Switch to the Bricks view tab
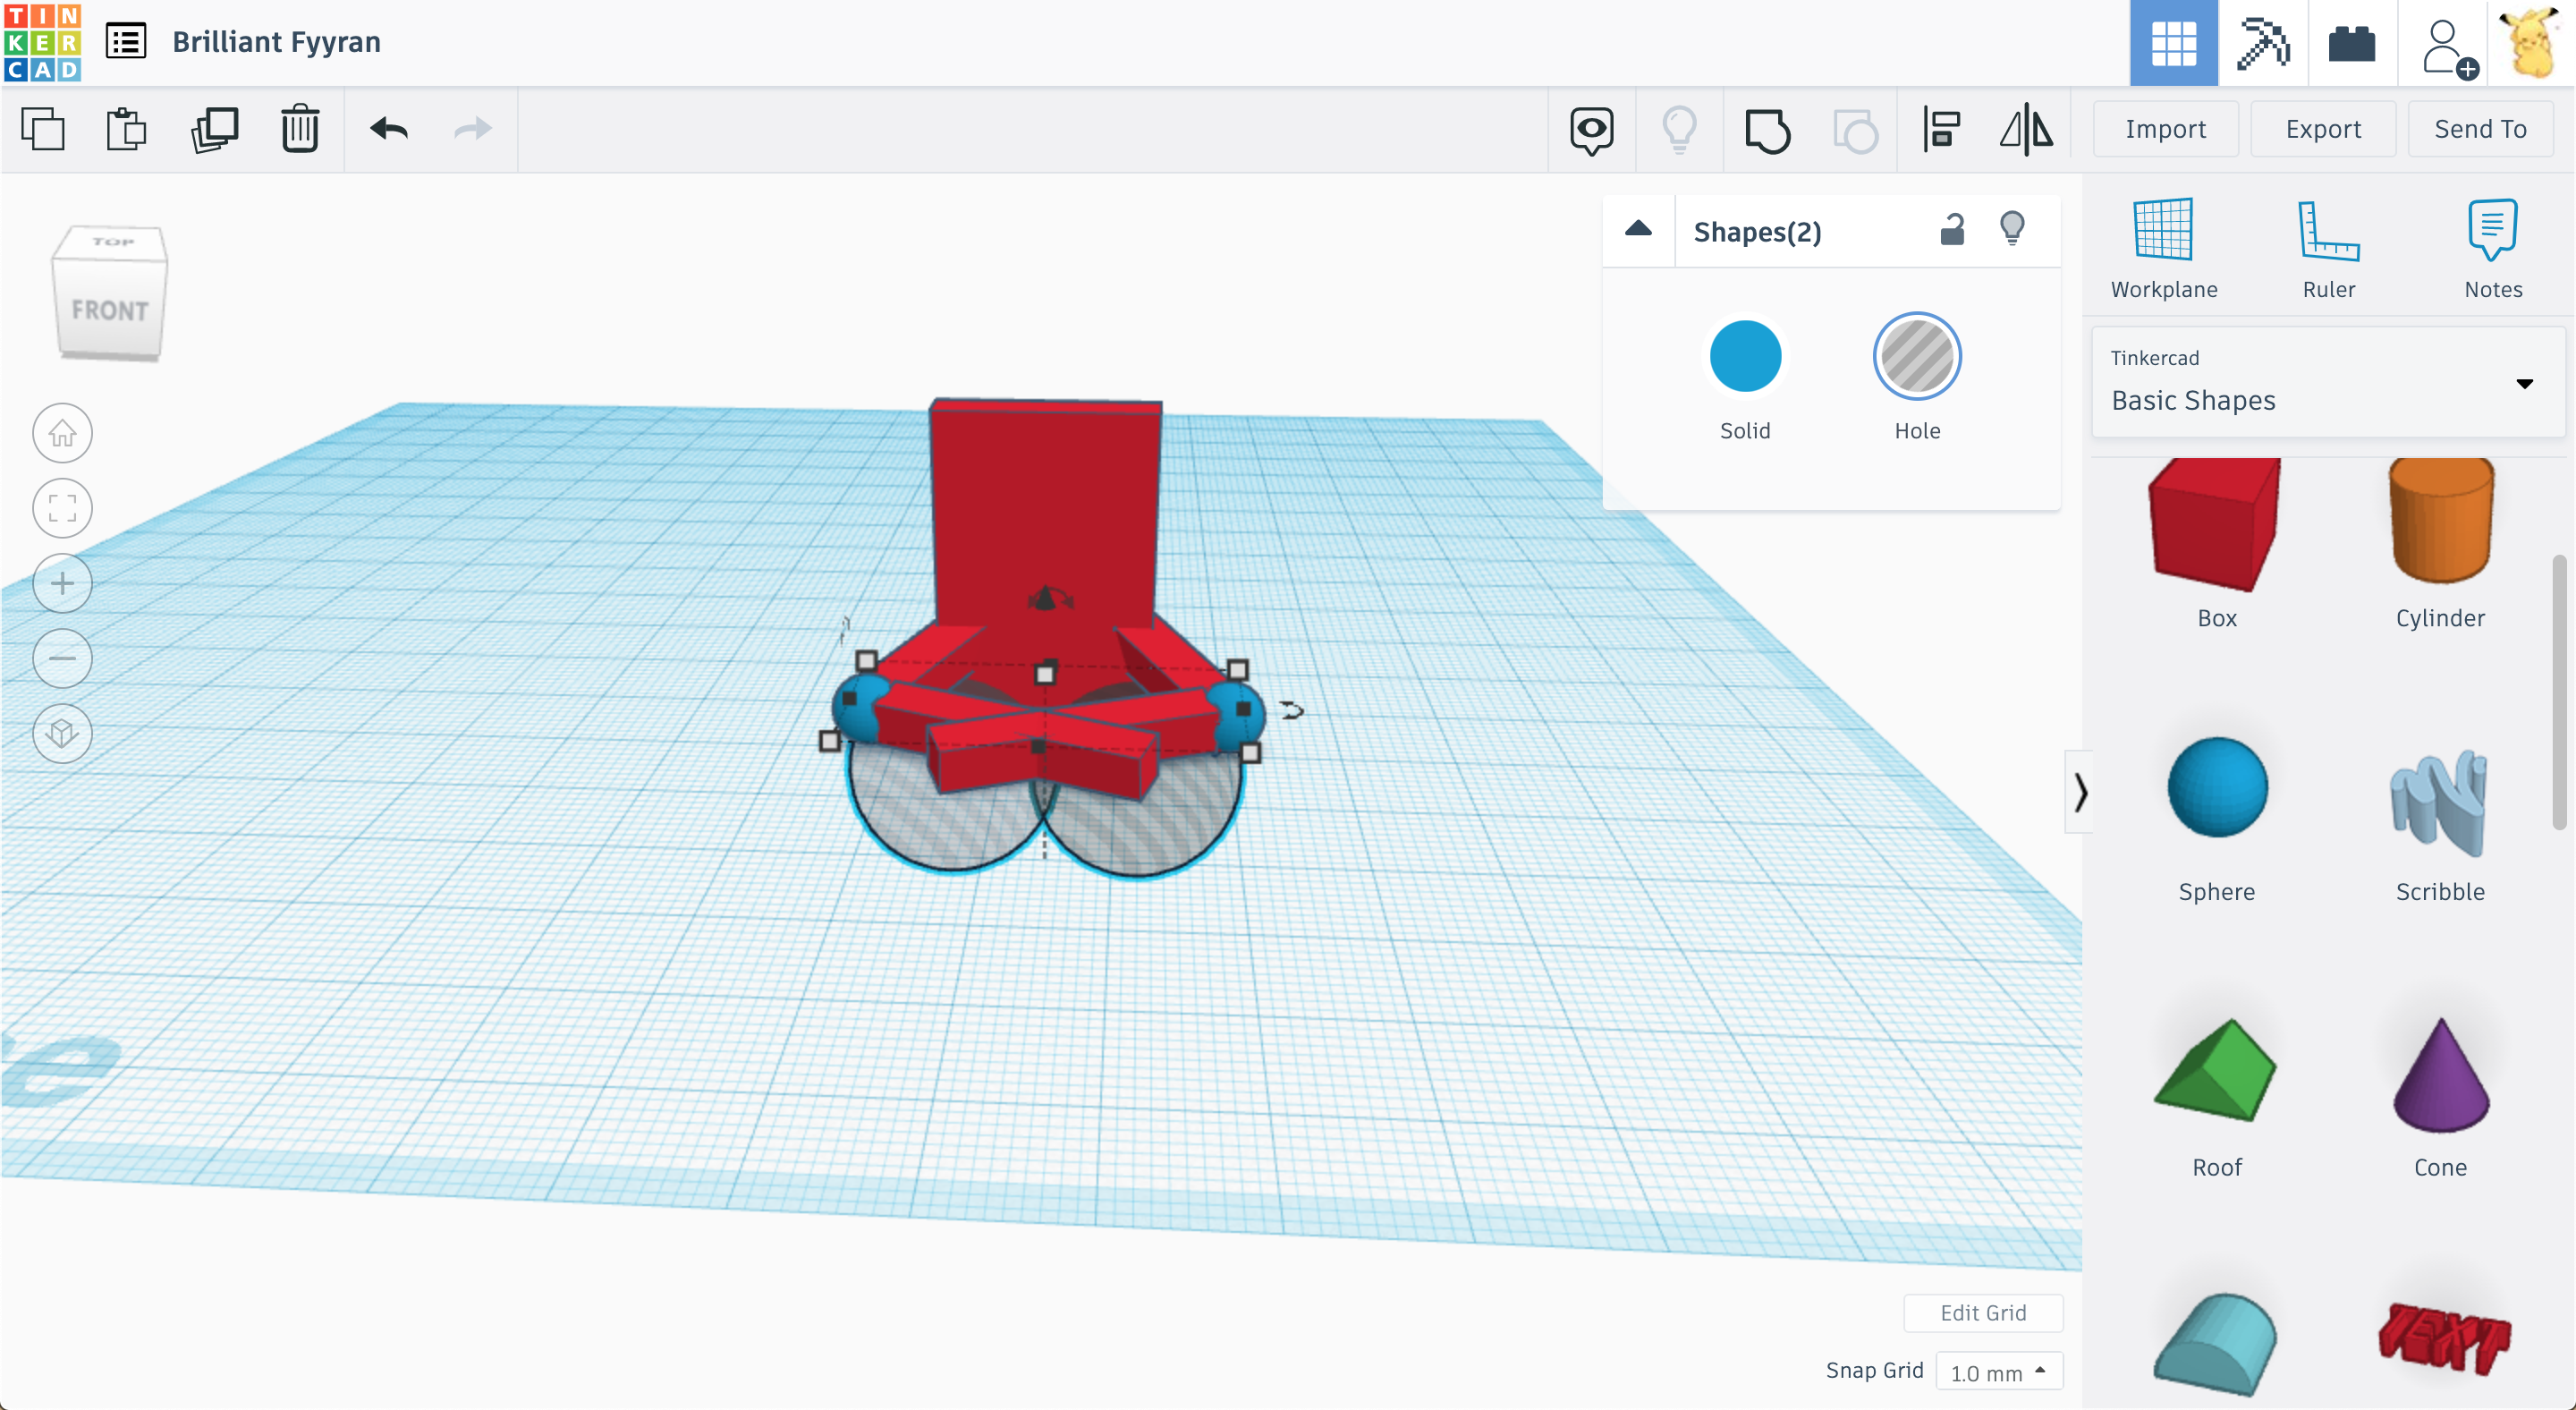 (x=2351, y=44)
